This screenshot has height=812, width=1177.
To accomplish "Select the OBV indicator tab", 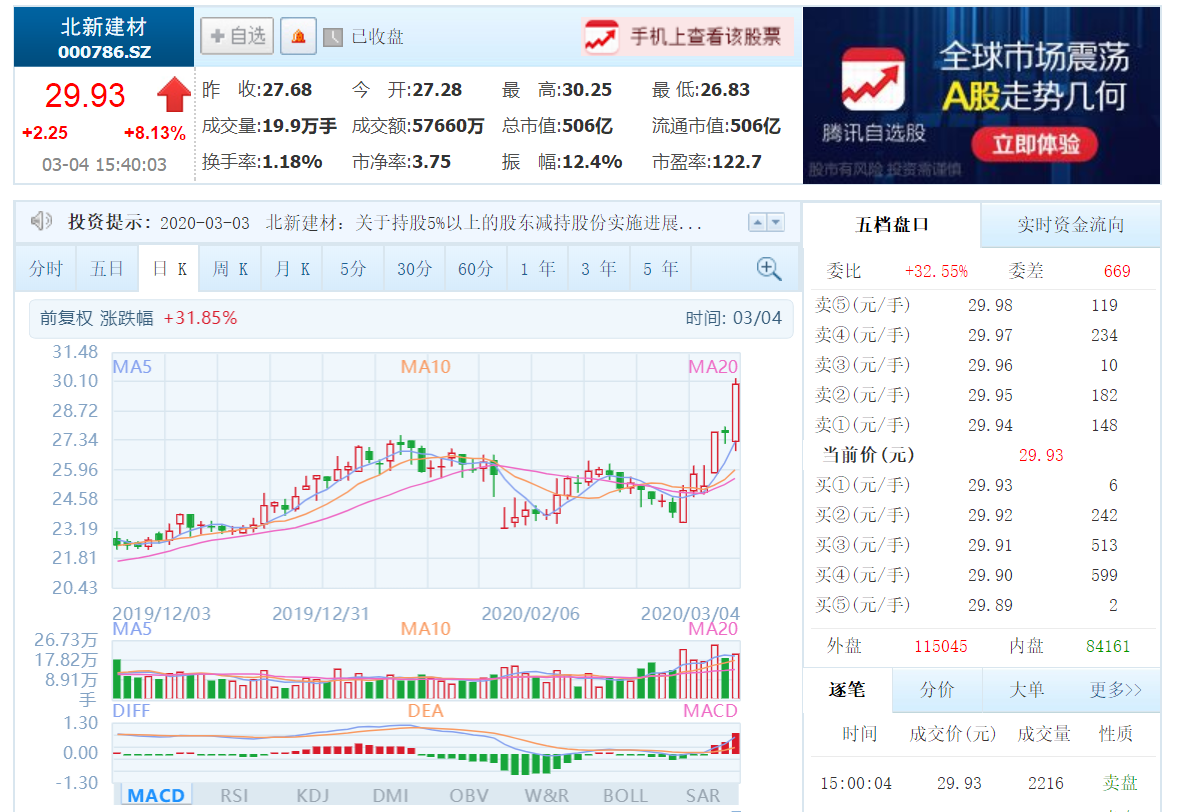I will [468, 795].
